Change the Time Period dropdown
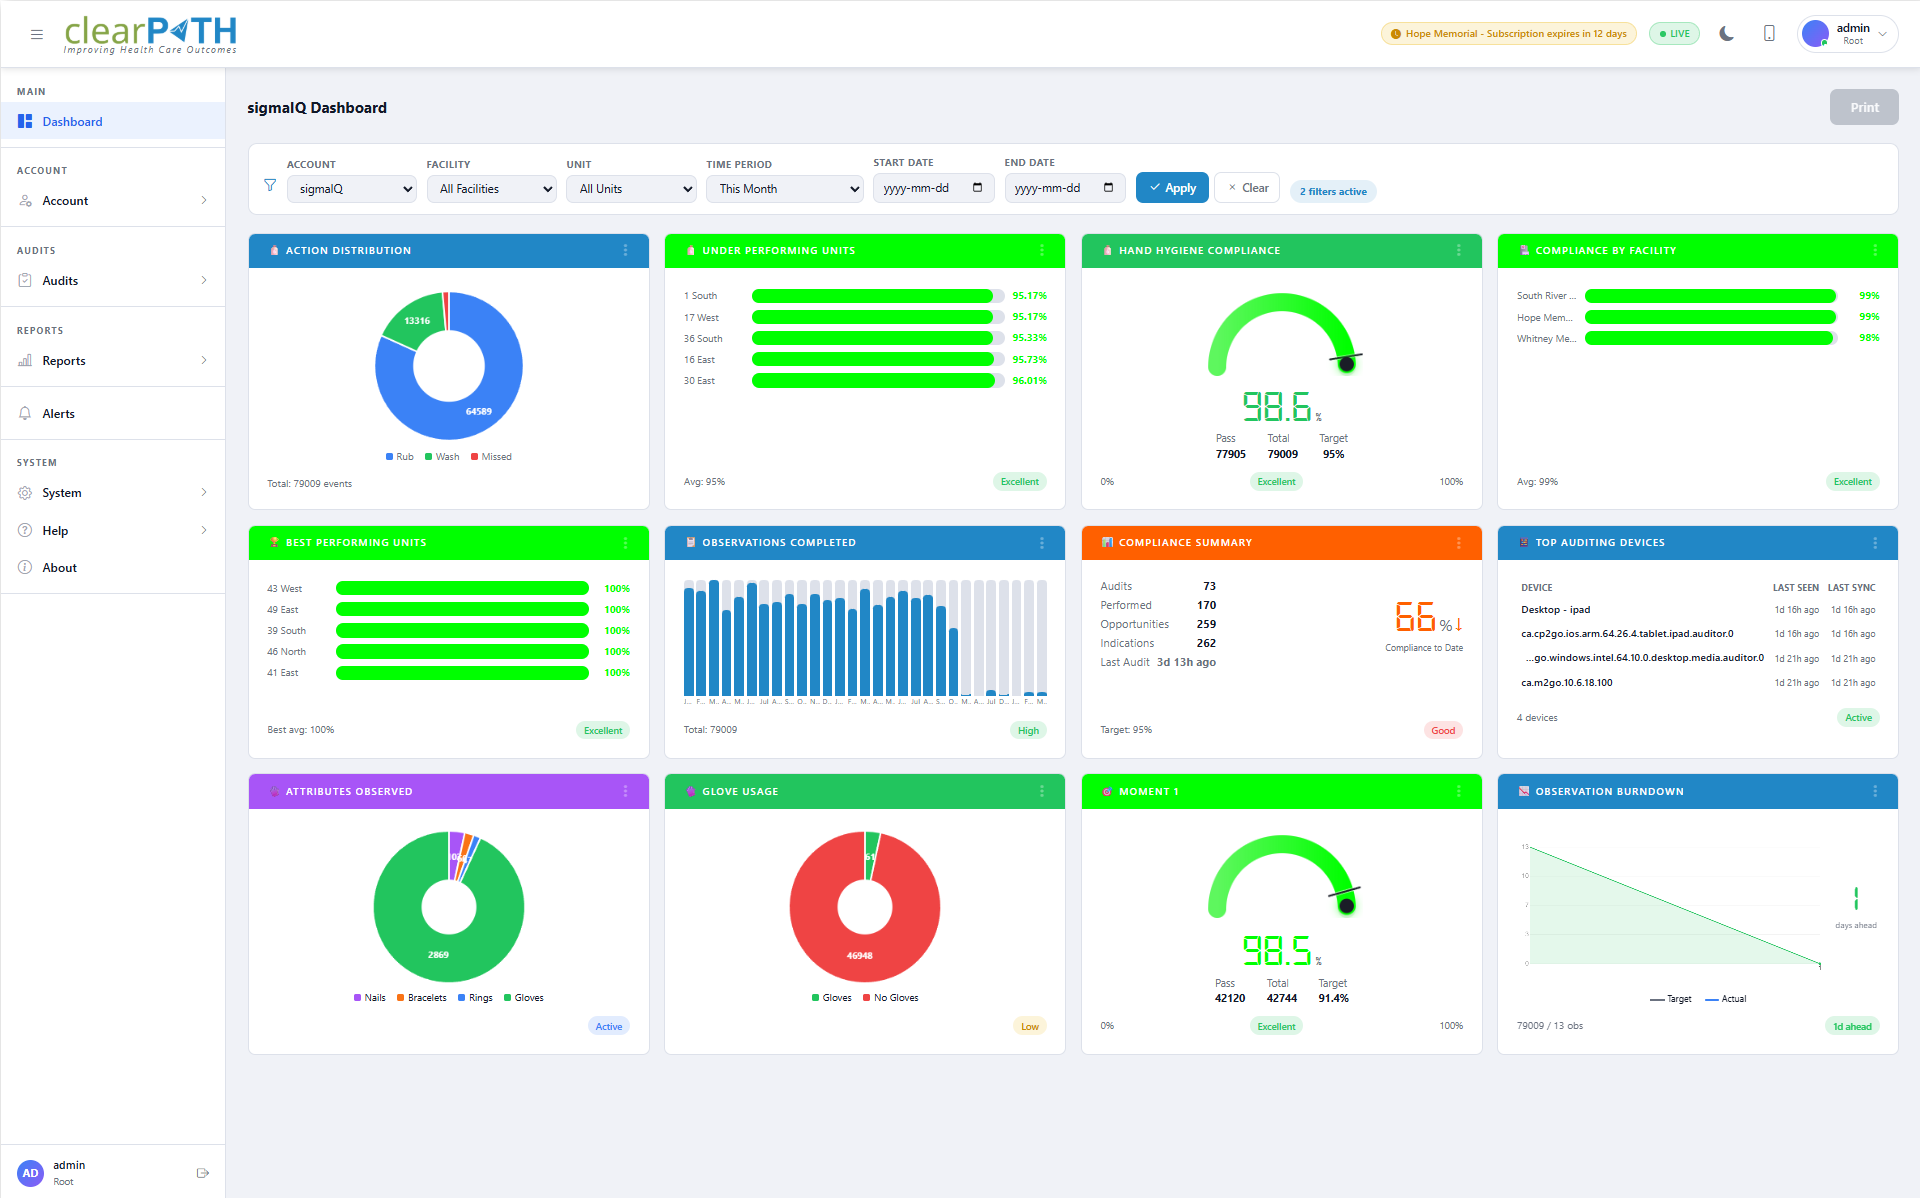 click(x=784, y=188)
